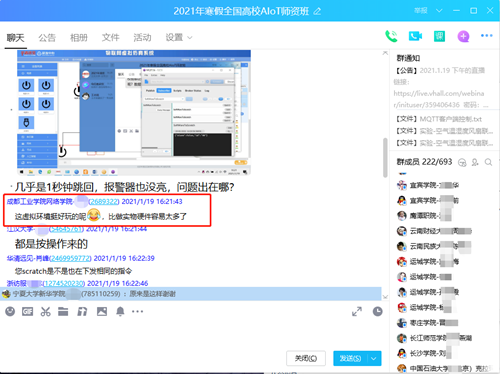
Task: Expand the 设置 dropdown tab
Action: [x=179, y=38]
